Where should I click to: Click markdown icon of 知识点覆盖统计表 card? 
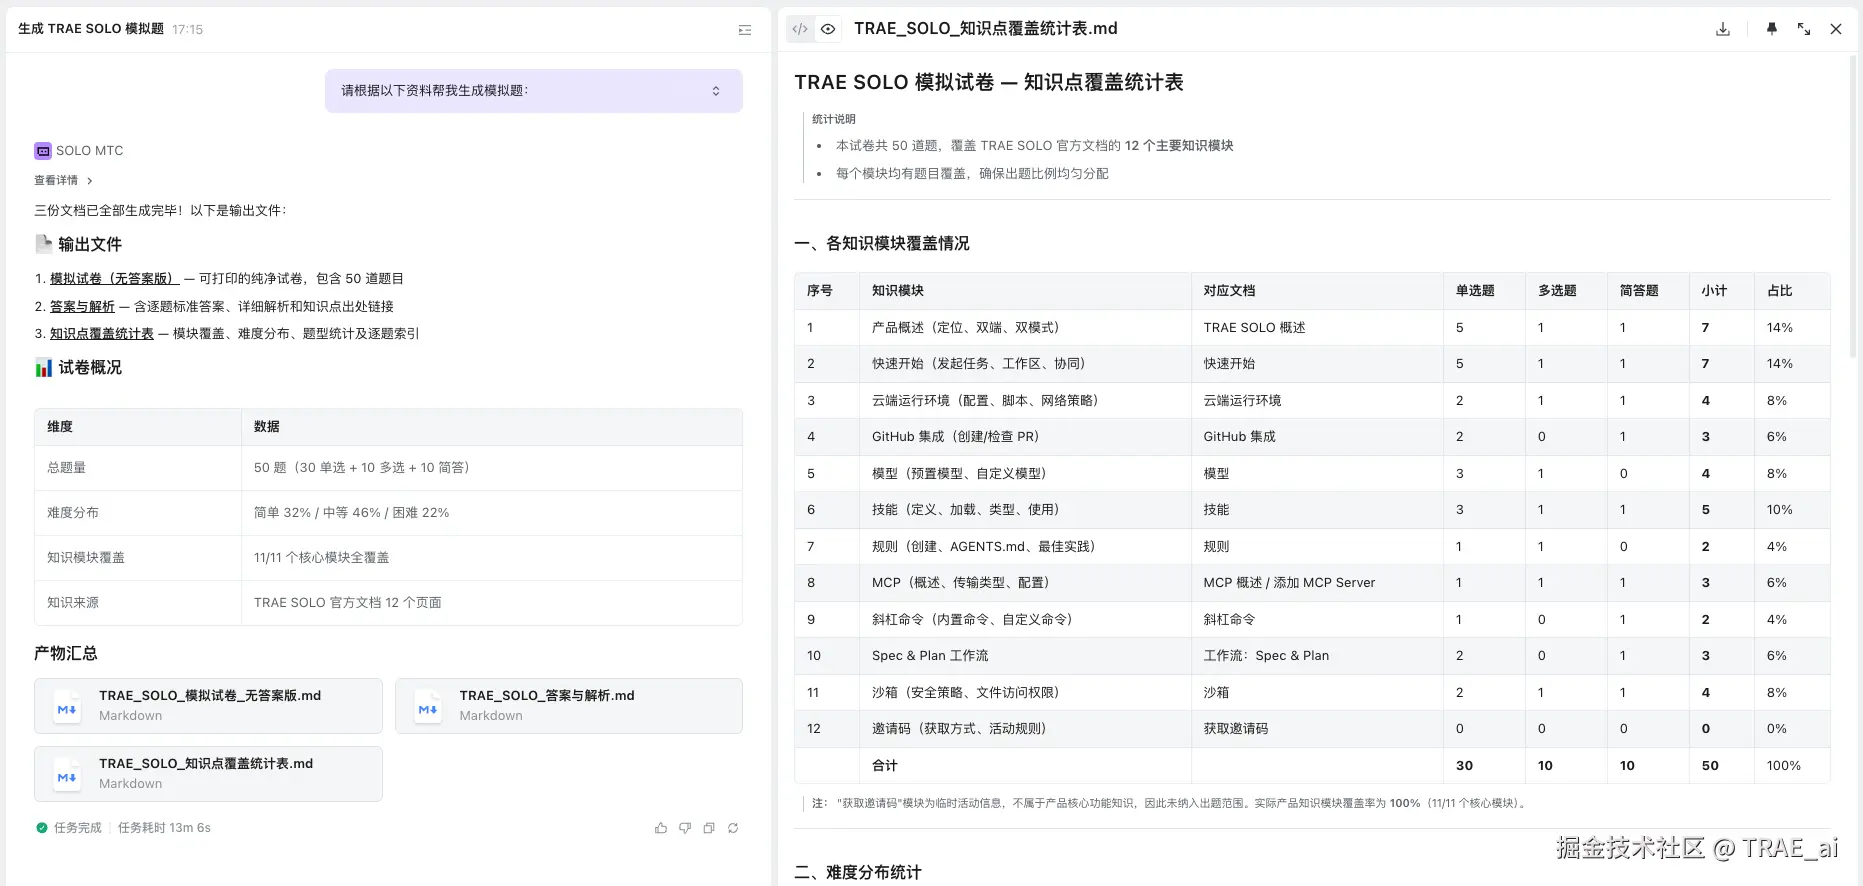tap(67, 776)
